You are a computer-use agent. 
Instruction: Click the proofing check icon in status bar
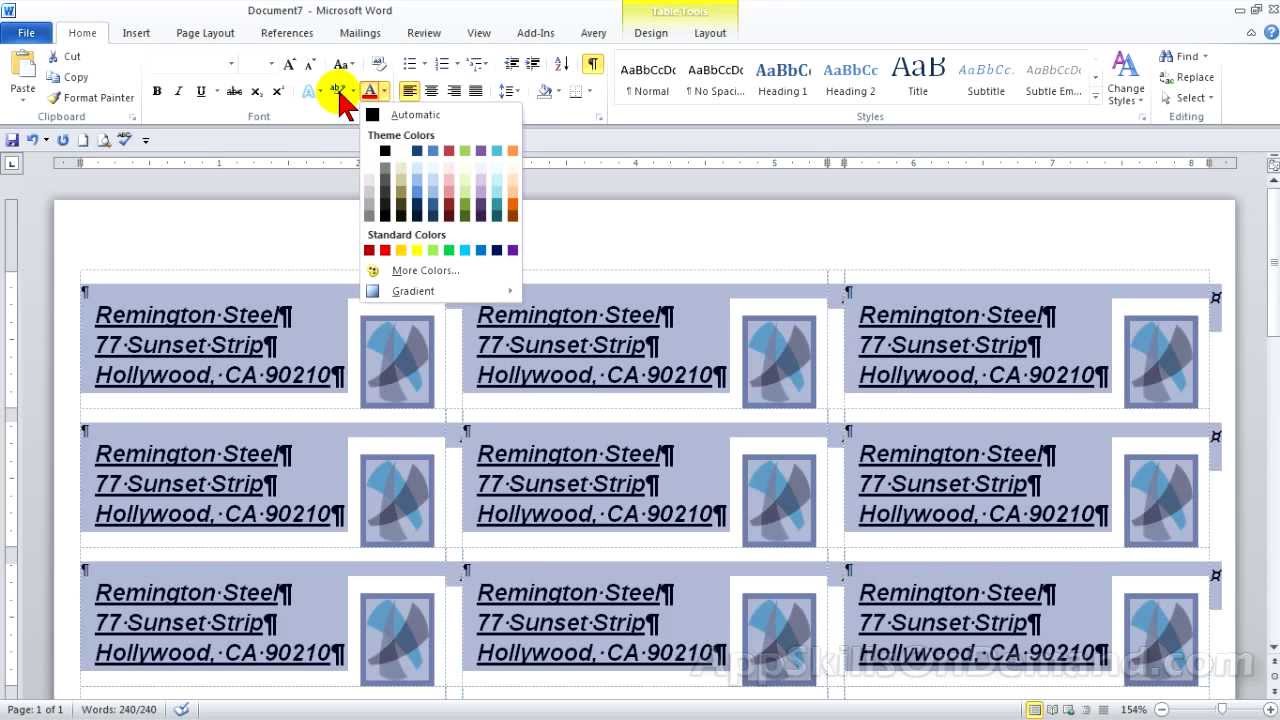pos(181,709)
